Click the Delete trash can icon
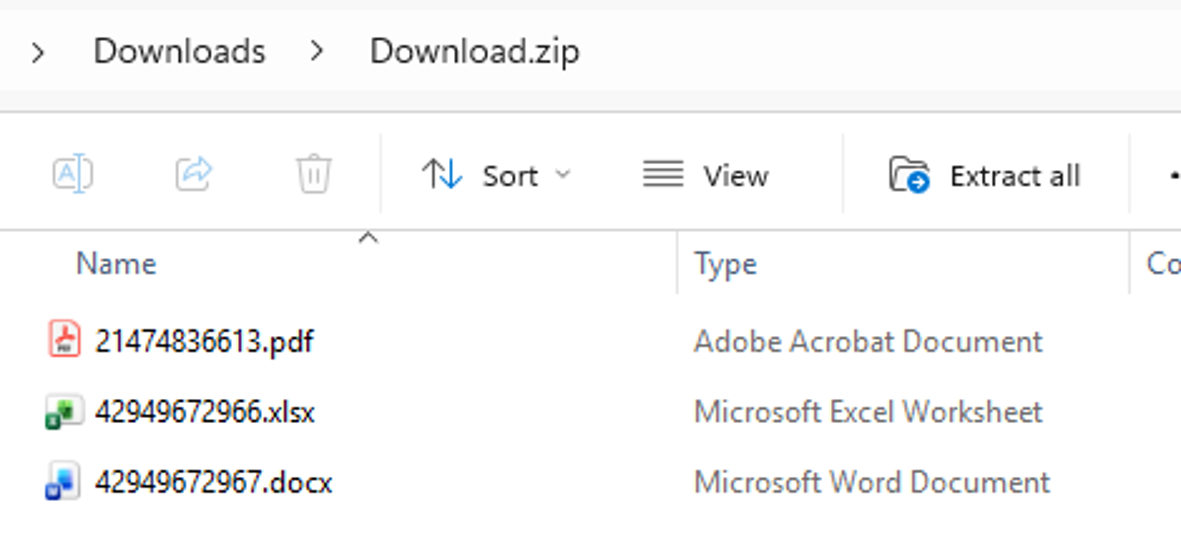1181x553 pixels. click(313, 175)
